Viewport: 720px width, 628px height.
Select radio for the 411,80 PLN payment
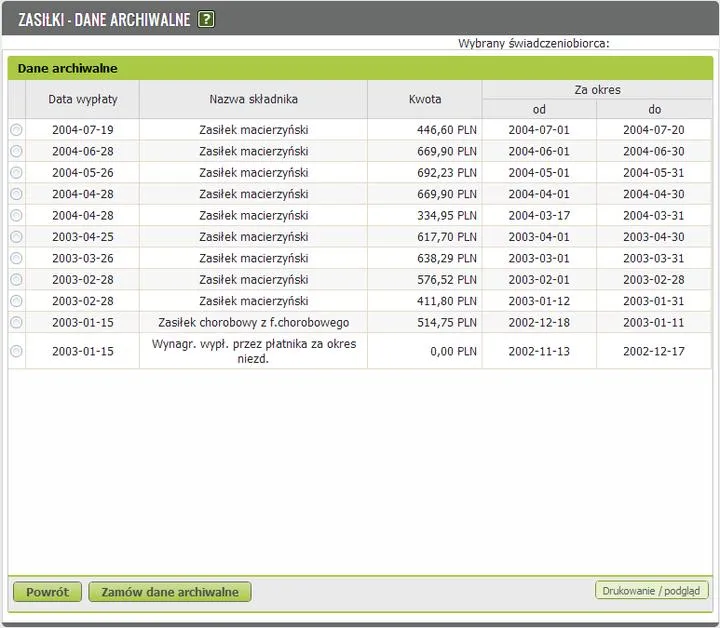pos(16,301)
